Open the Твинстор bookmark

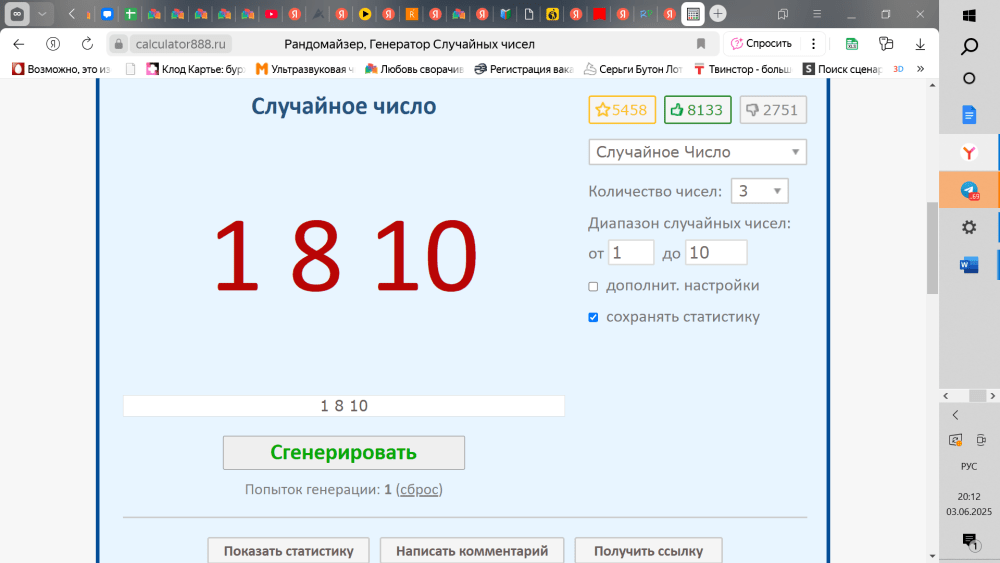coord(742,69)
